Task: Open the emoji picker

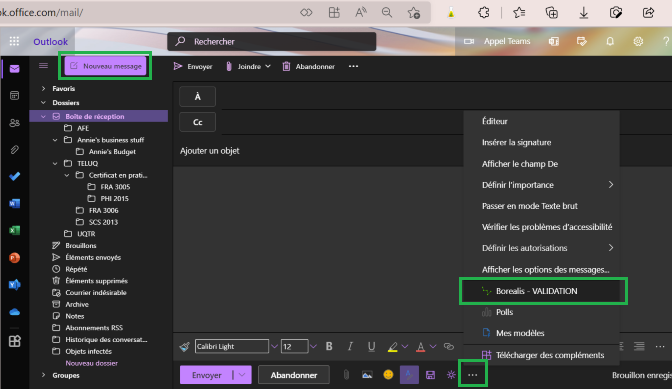Action: pyautogui.click(x=388, y=375)
